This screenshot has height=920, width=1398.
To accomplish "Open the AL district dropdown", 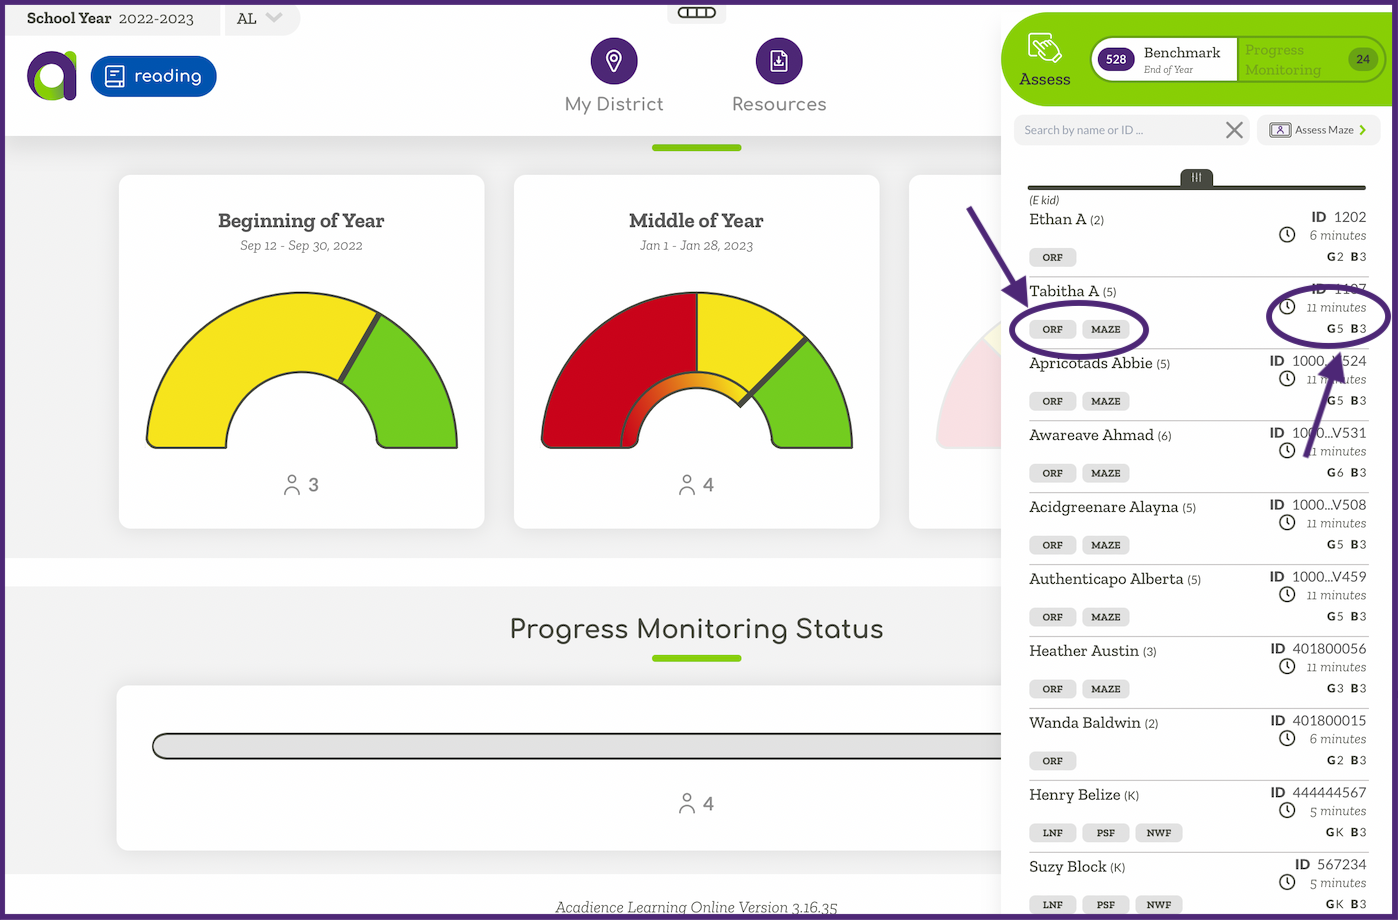I will coord(260,19).
